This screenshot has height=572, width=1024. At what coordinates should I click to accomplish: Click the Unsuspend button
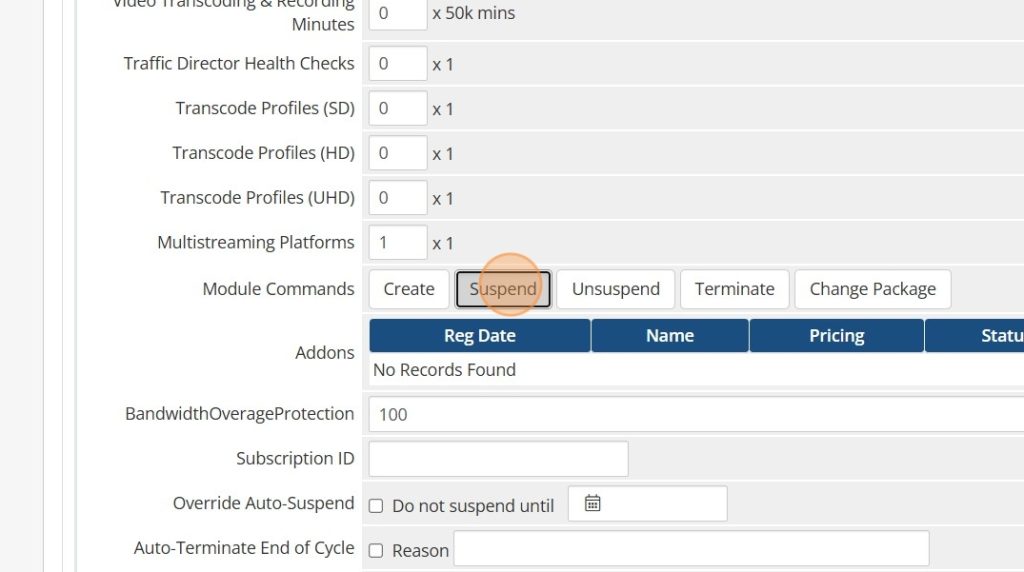tap(615, 289)
